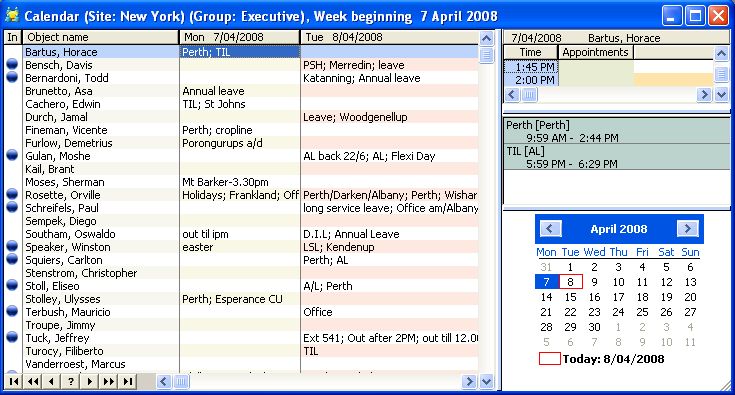Click the appointments pane scroll up arrow
The height and width of the screenshot is (395, 735).
pos(721,53)
